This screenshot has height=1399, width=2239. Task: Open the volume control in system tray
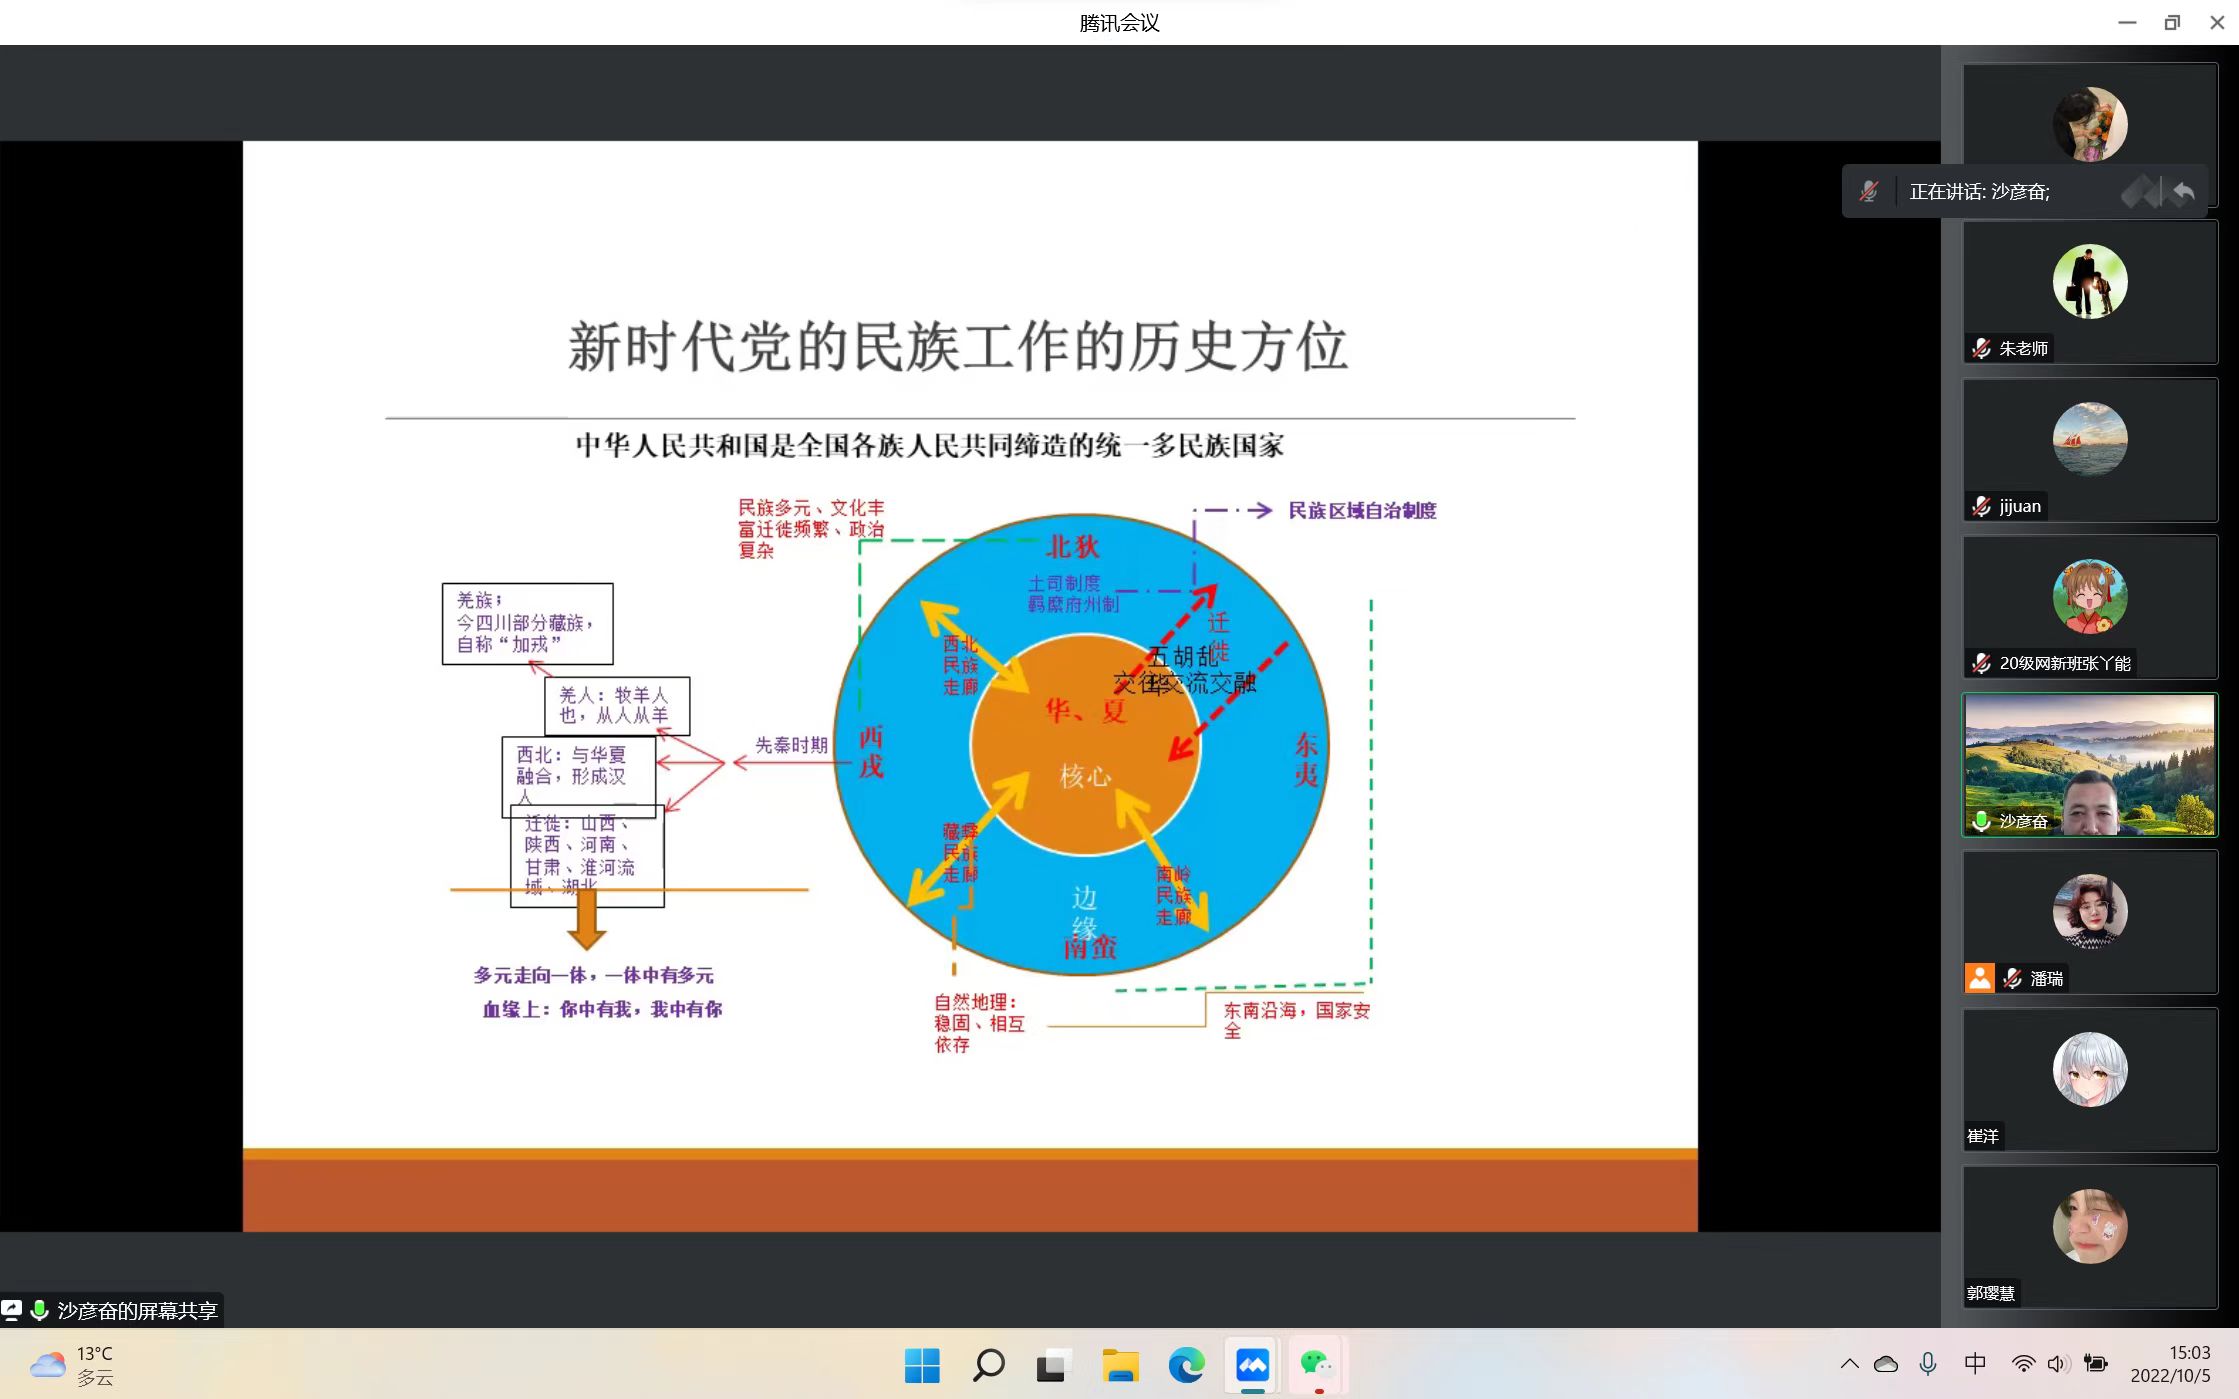pos(2056,1364)
